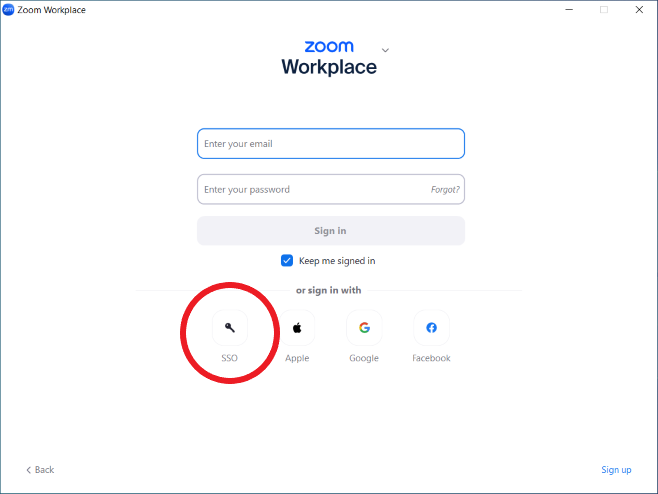The height and width of the screenshot is (494, 658).
Task: Go Back to the previous screen
Action: pos(40,470)
